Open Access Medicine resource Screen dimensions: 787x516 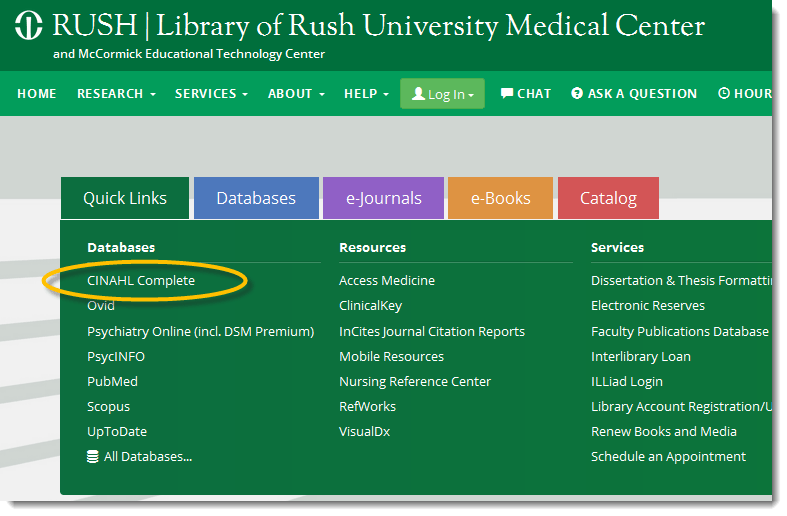pos(387,281)
